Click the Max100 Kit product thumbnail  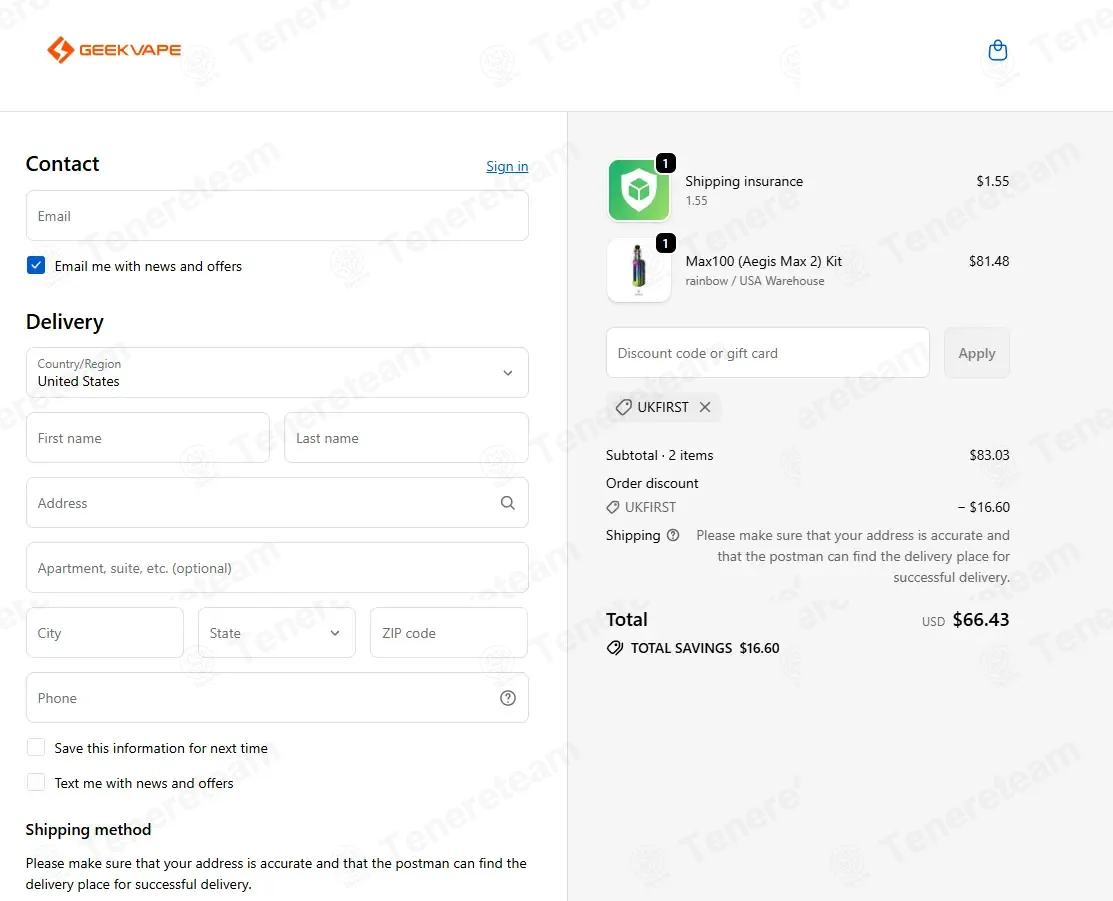click(x=639, y=271)
